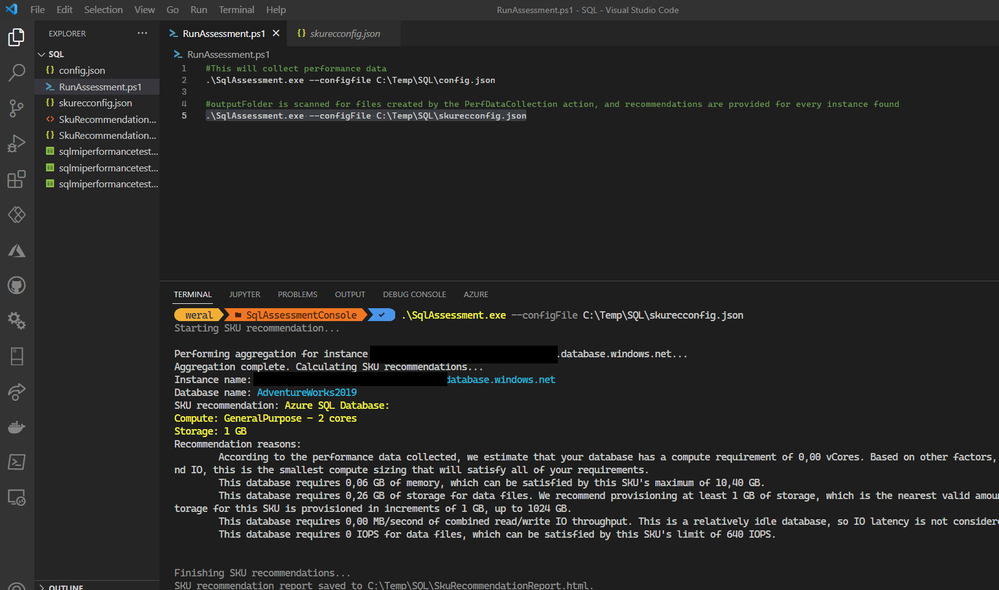
Task: Click the 'Storage: 1 GB' terminal line
Action: coord(210,431)
